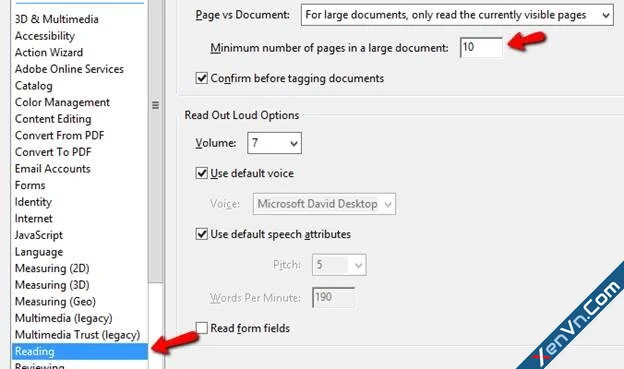Uncheck Use default voice checkbox

tap(201, 173)
